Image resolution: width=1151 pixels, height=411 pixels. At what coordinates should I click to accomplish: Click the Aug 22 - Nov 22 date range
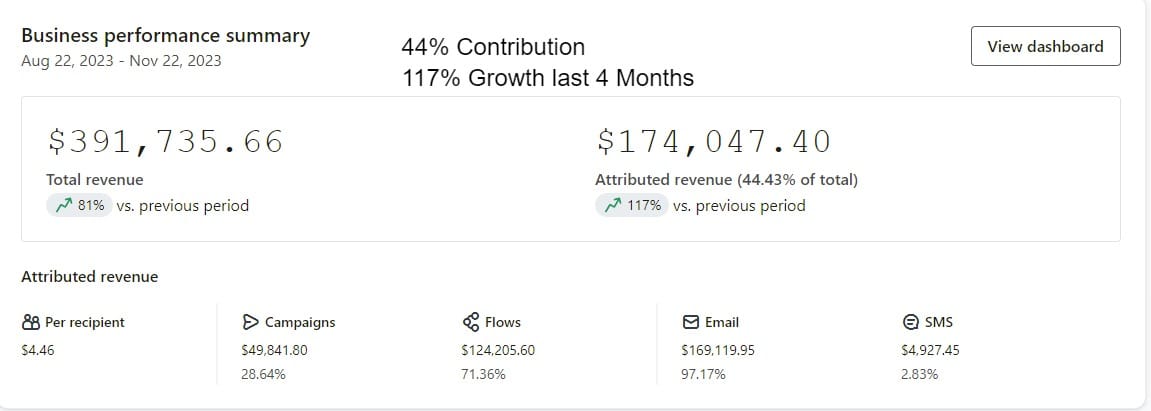coord(121,60)
